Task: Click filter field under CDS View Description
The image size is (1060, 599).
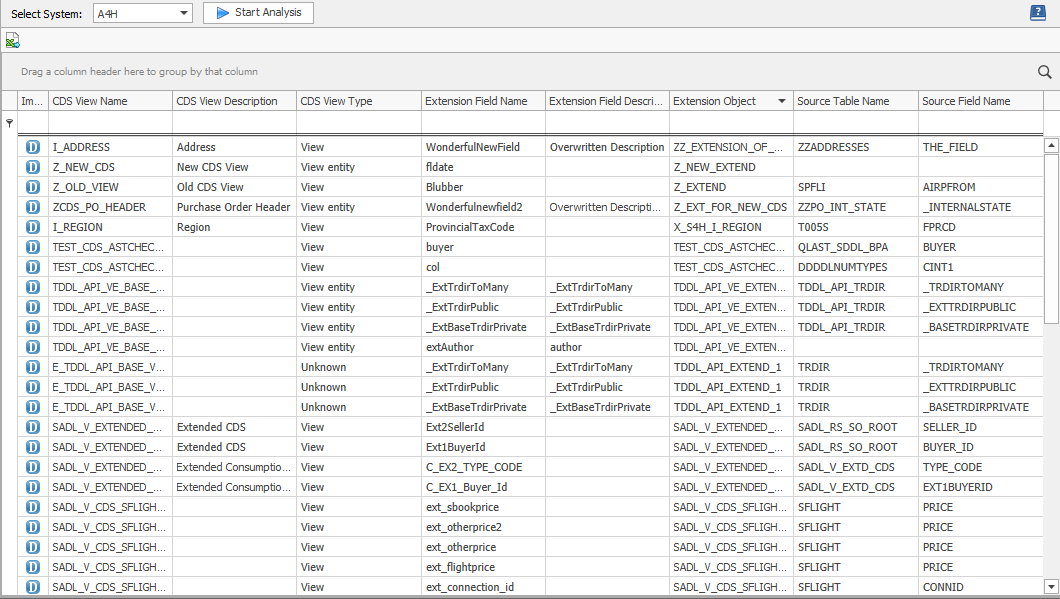Action: coord(233,122)
